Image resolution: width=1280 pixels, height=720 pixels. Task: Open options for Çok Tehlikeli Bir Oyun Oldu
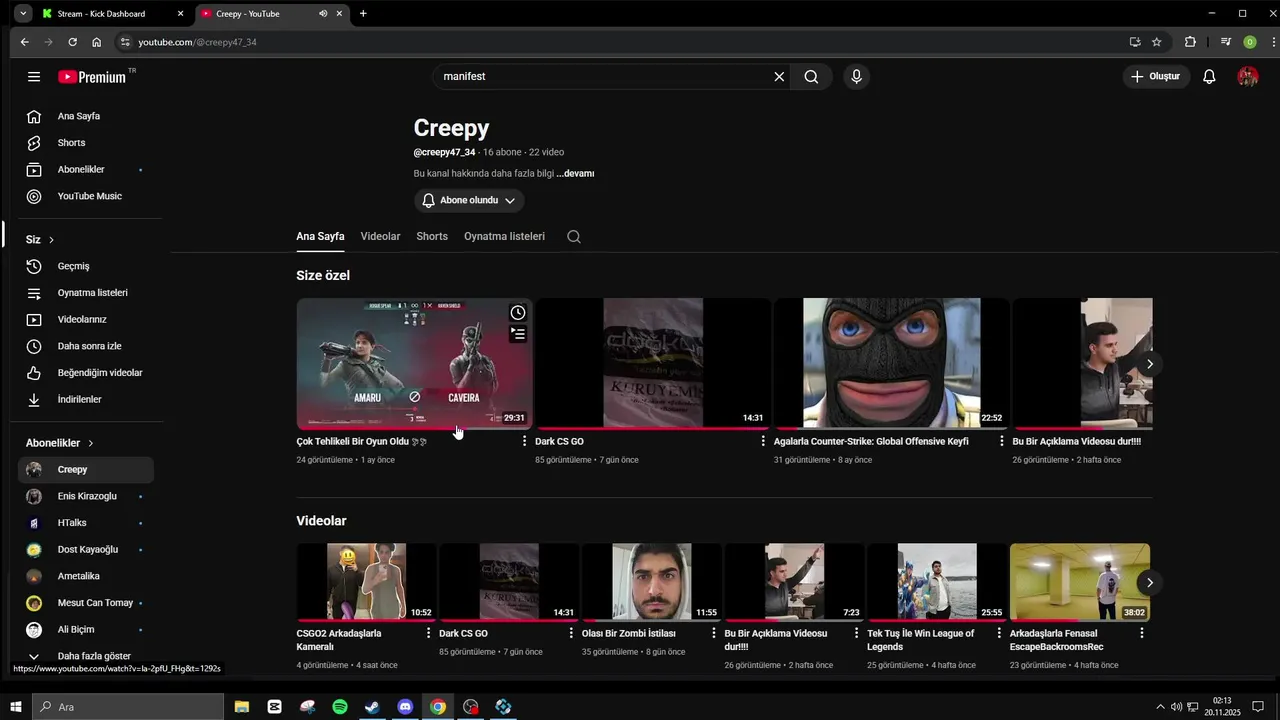click(x=524, y=441)
